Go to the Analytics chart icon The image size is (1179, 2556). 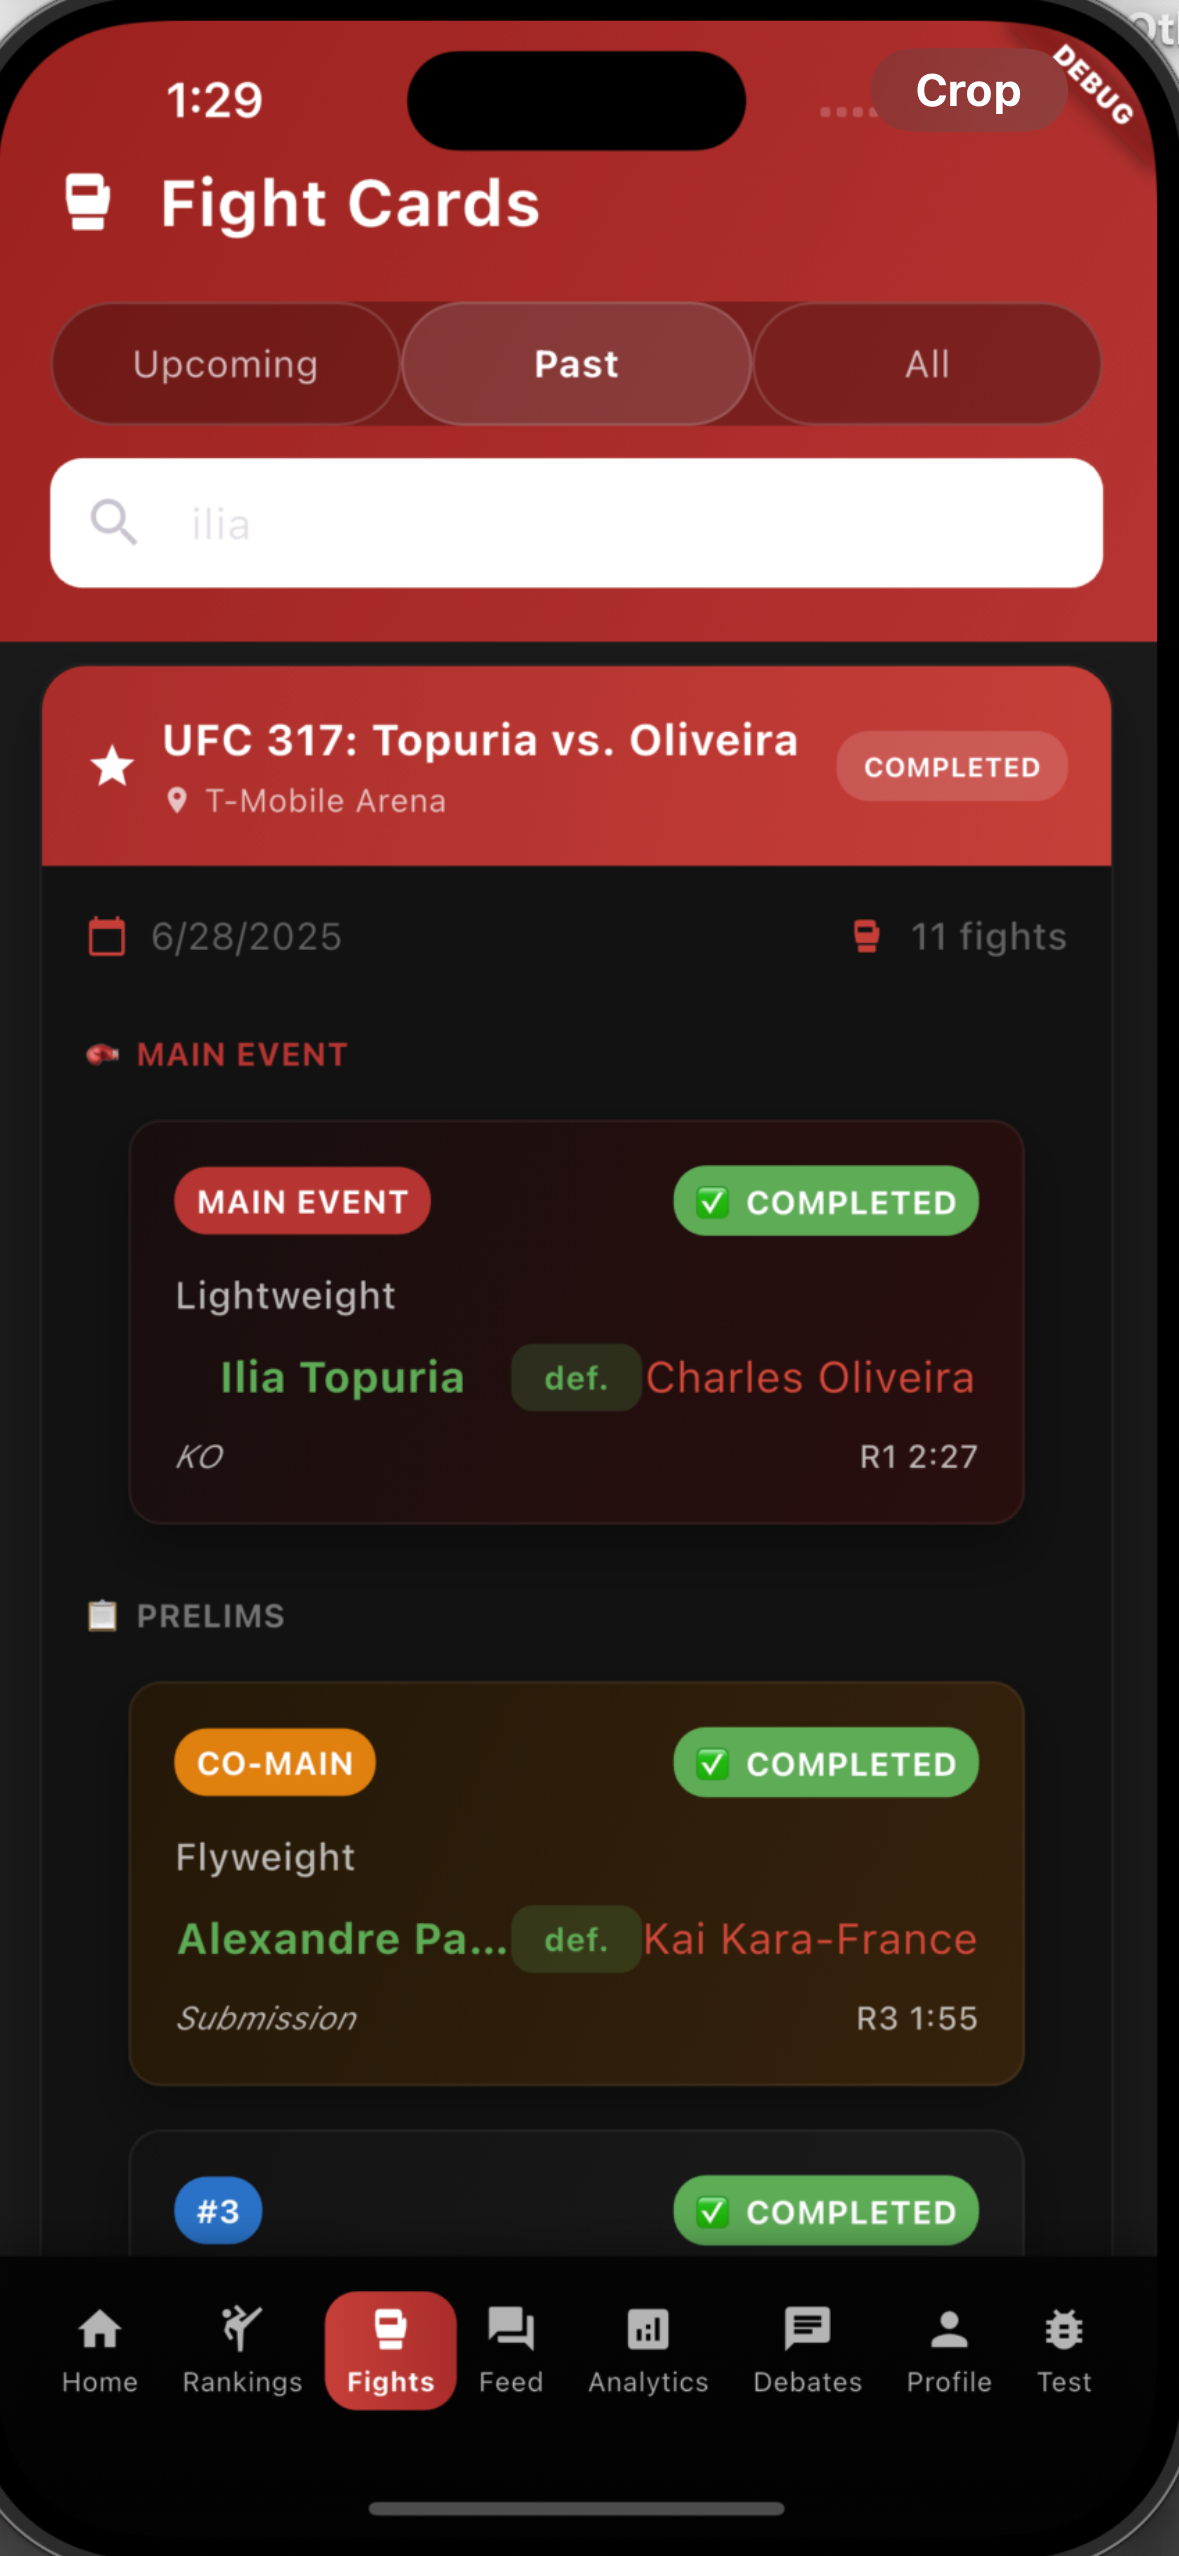(x=648, y=2329)
